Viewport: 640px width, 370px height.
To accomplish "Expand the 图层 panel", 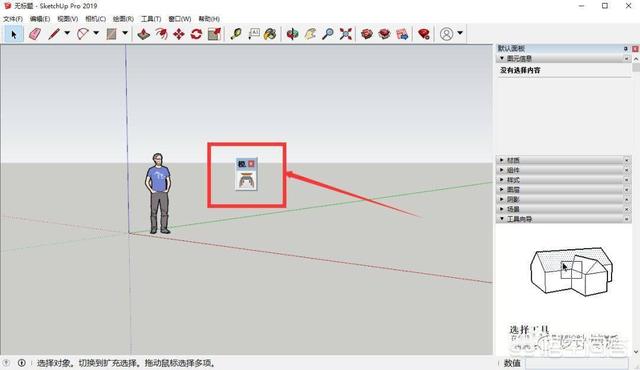I will pyautogui.click(x=563, y=190).
